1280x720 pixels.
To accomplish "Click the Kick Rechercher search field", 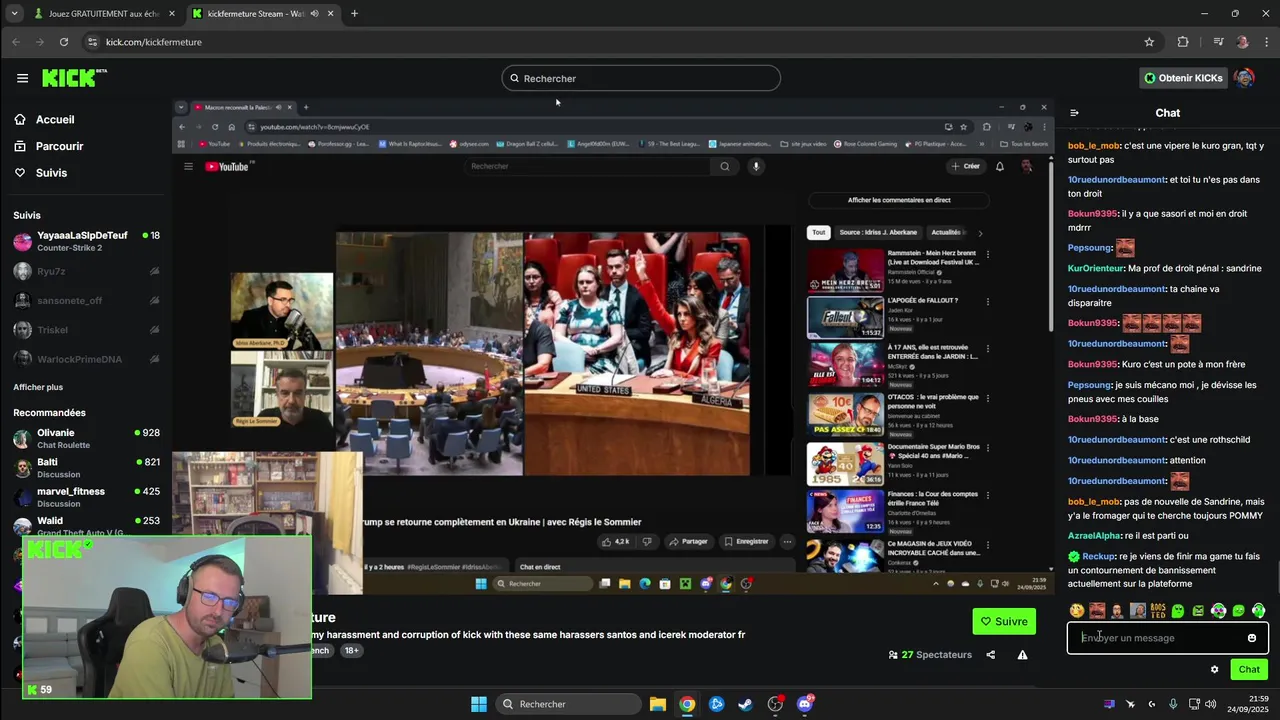I will pyautogui.click(x=641, y=78).
